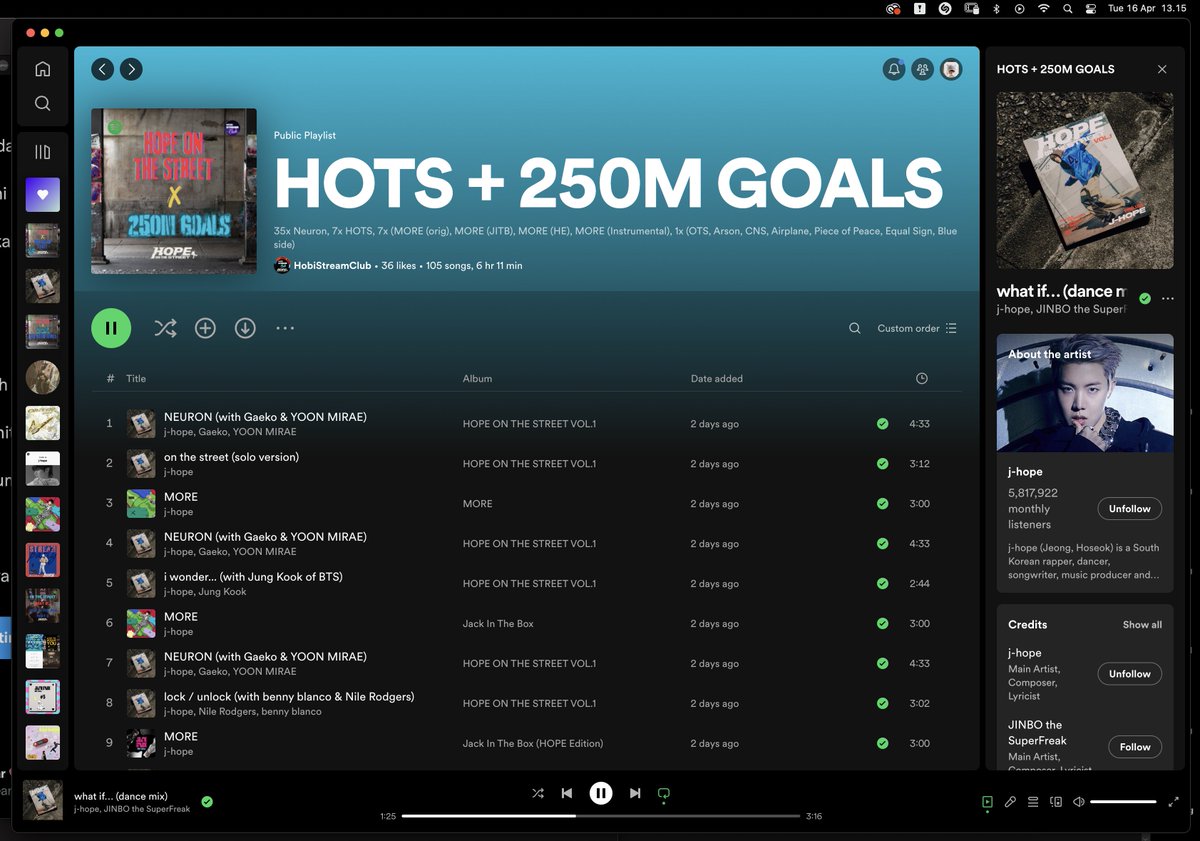
Task: Expand Your Library icon in sidebar
Action: pos(42,152)
